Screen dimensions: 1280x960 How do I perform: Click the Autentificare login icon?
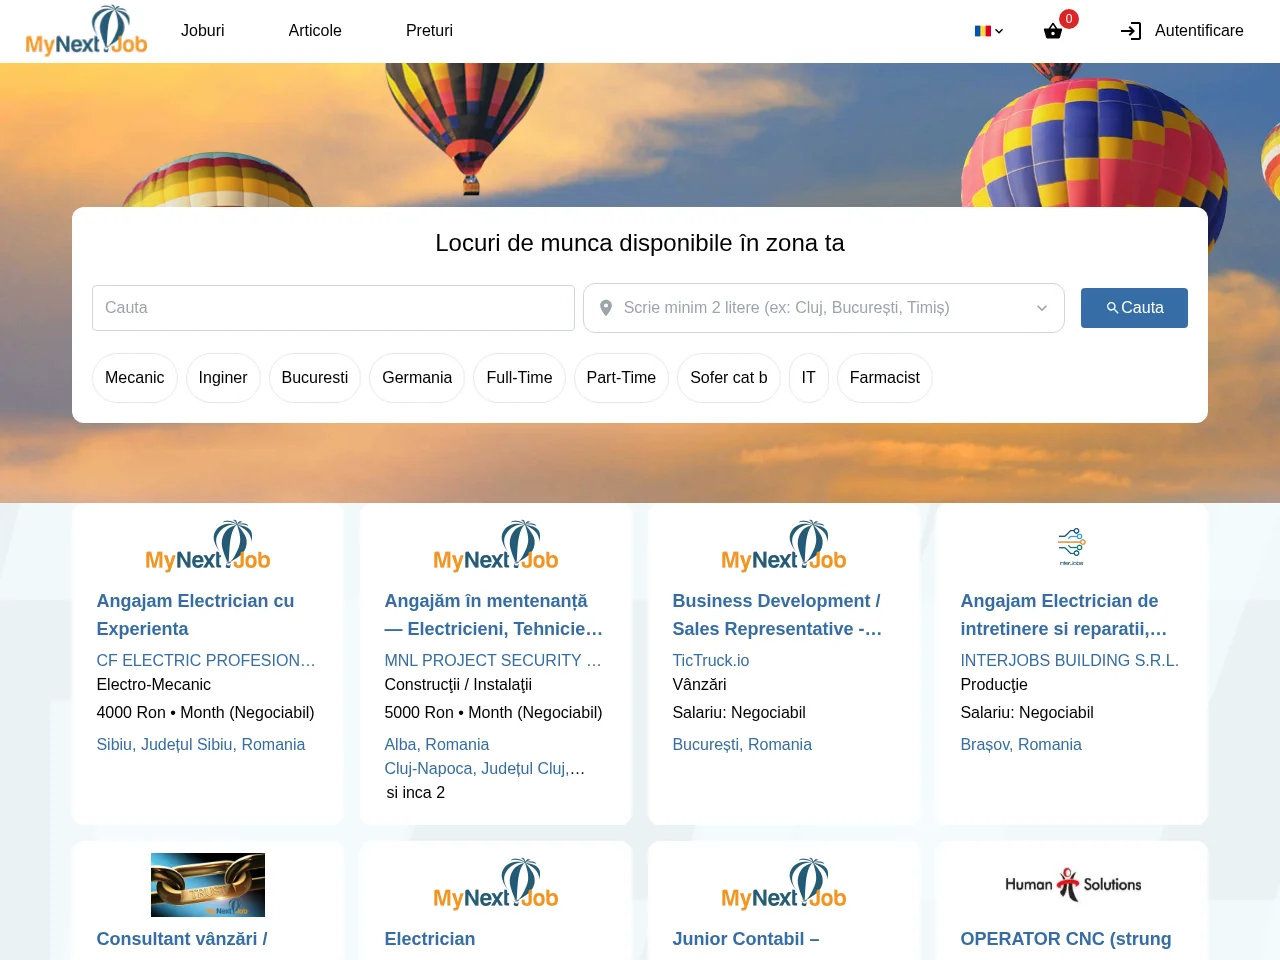click(1131, 31)
